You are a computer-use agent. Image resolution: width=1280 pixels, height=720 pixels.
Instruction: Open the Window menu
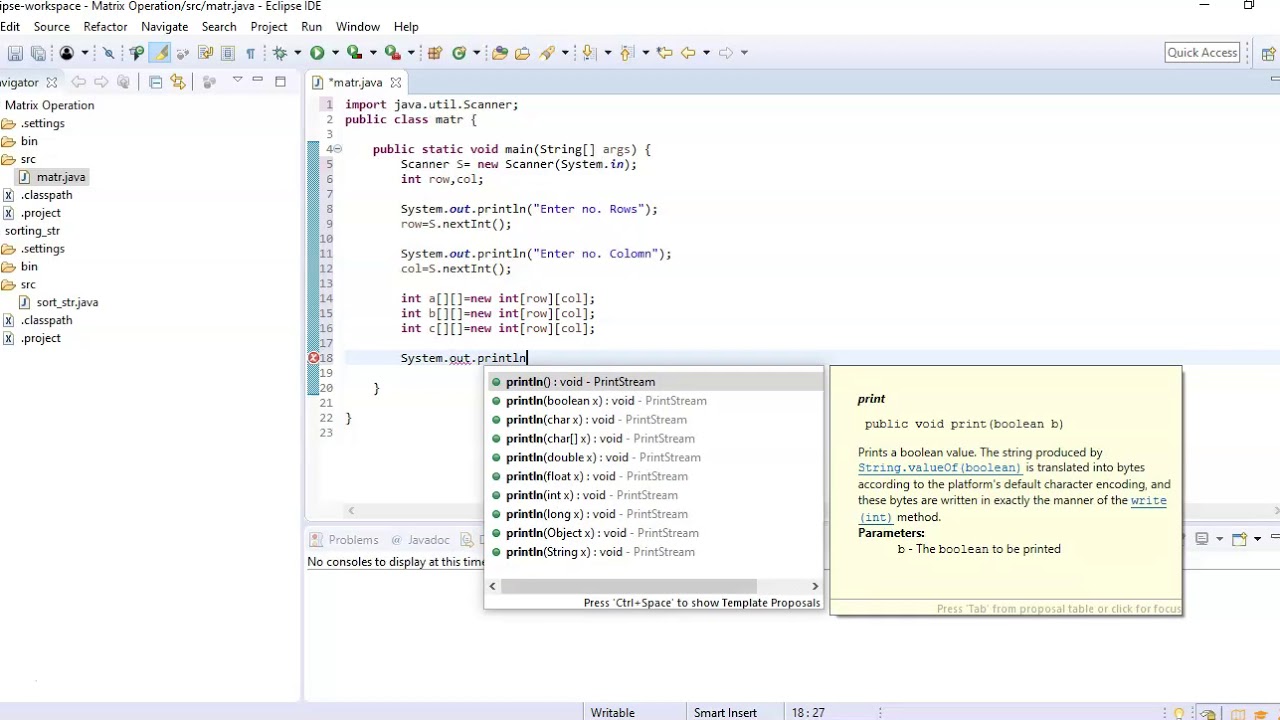tap(357, 26)
